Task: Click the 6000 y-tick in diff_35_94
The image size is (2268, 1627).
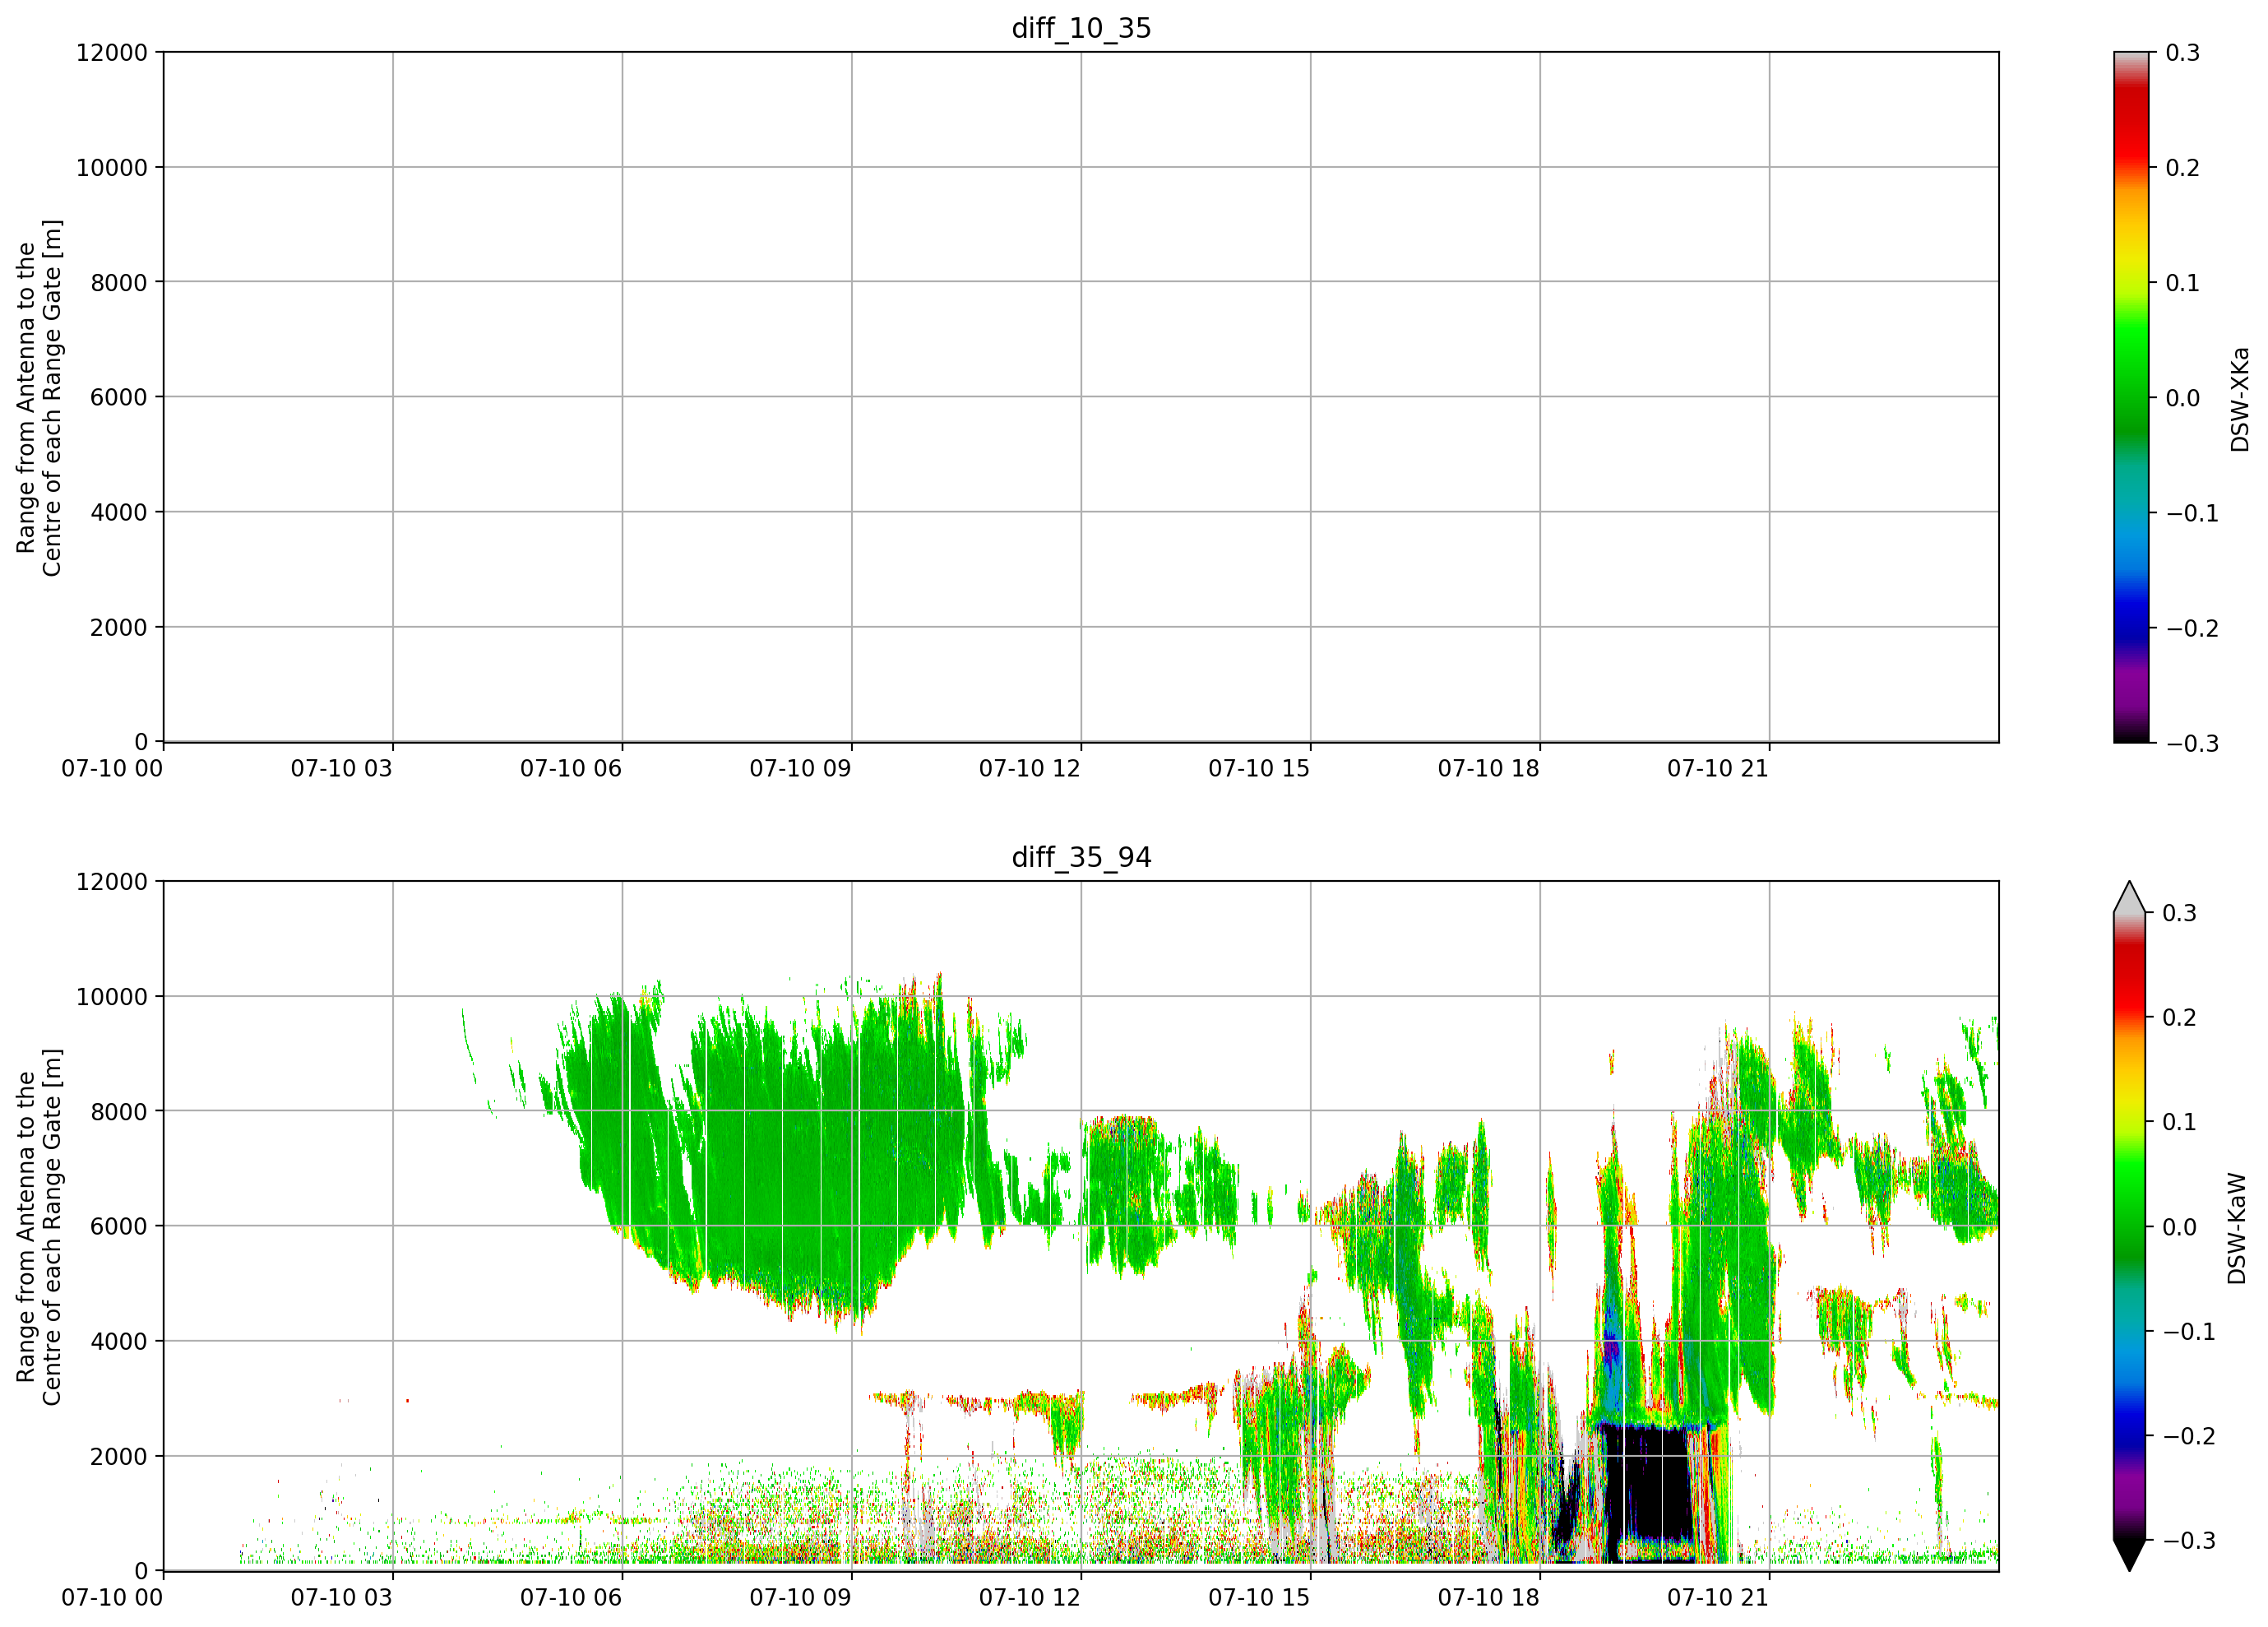Action: coord(119,1226)
